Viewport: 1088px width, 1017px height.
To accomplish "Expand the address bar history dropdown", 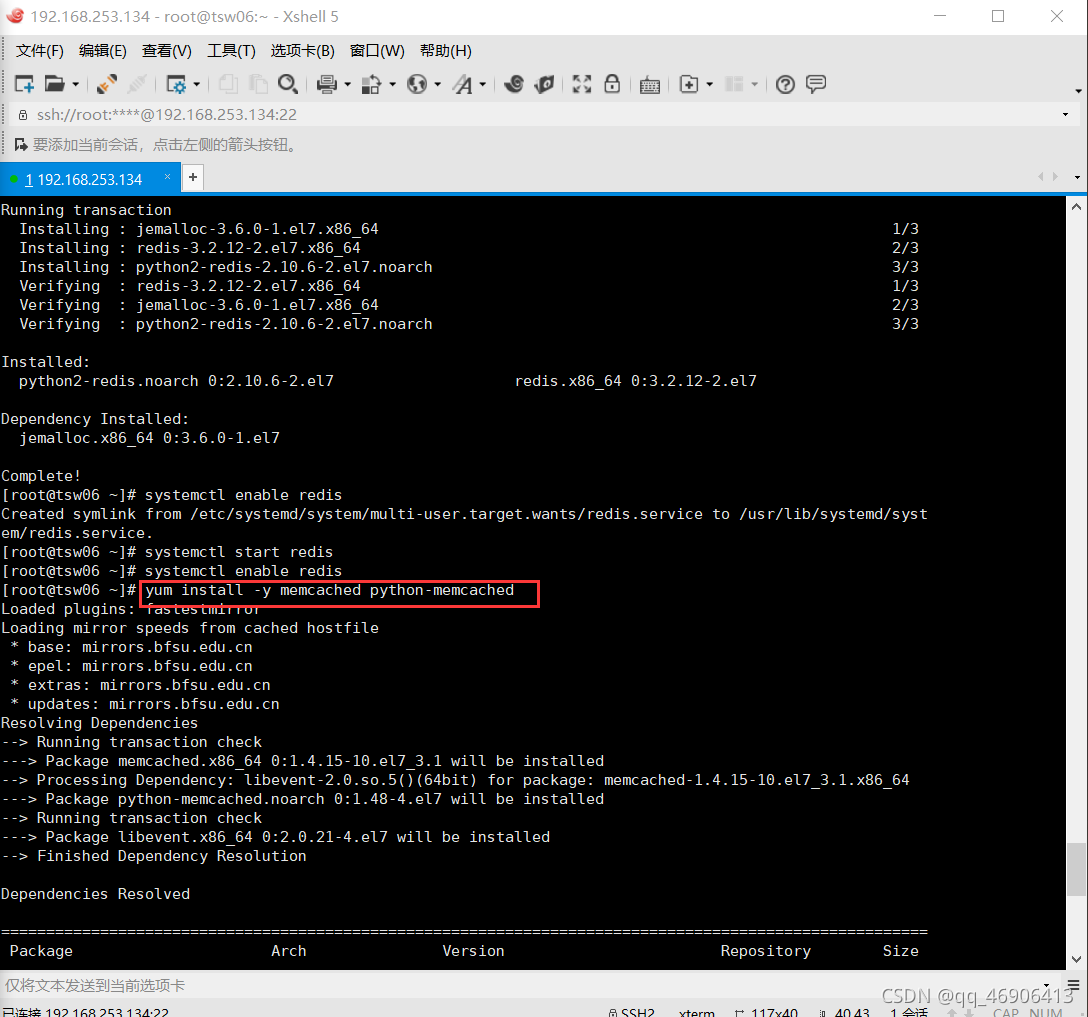I will [x=1065, y=114].
